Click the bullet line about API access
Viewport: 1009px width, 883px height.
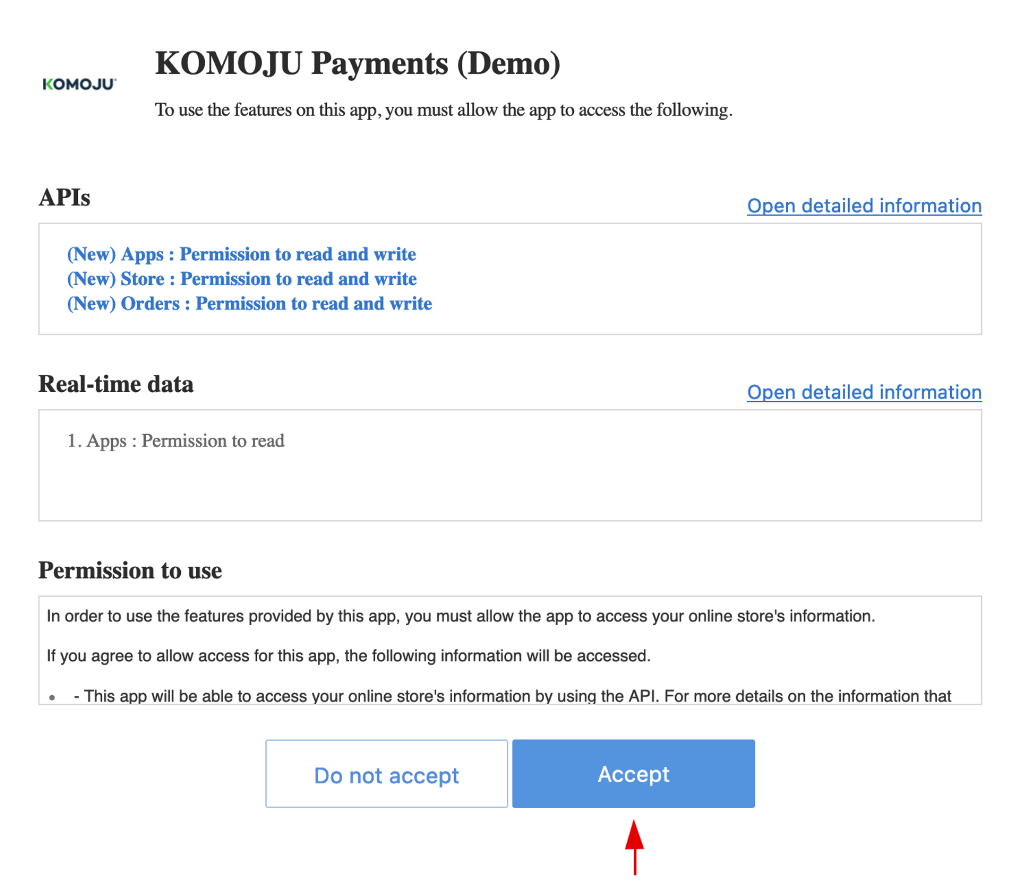[512, 696]
